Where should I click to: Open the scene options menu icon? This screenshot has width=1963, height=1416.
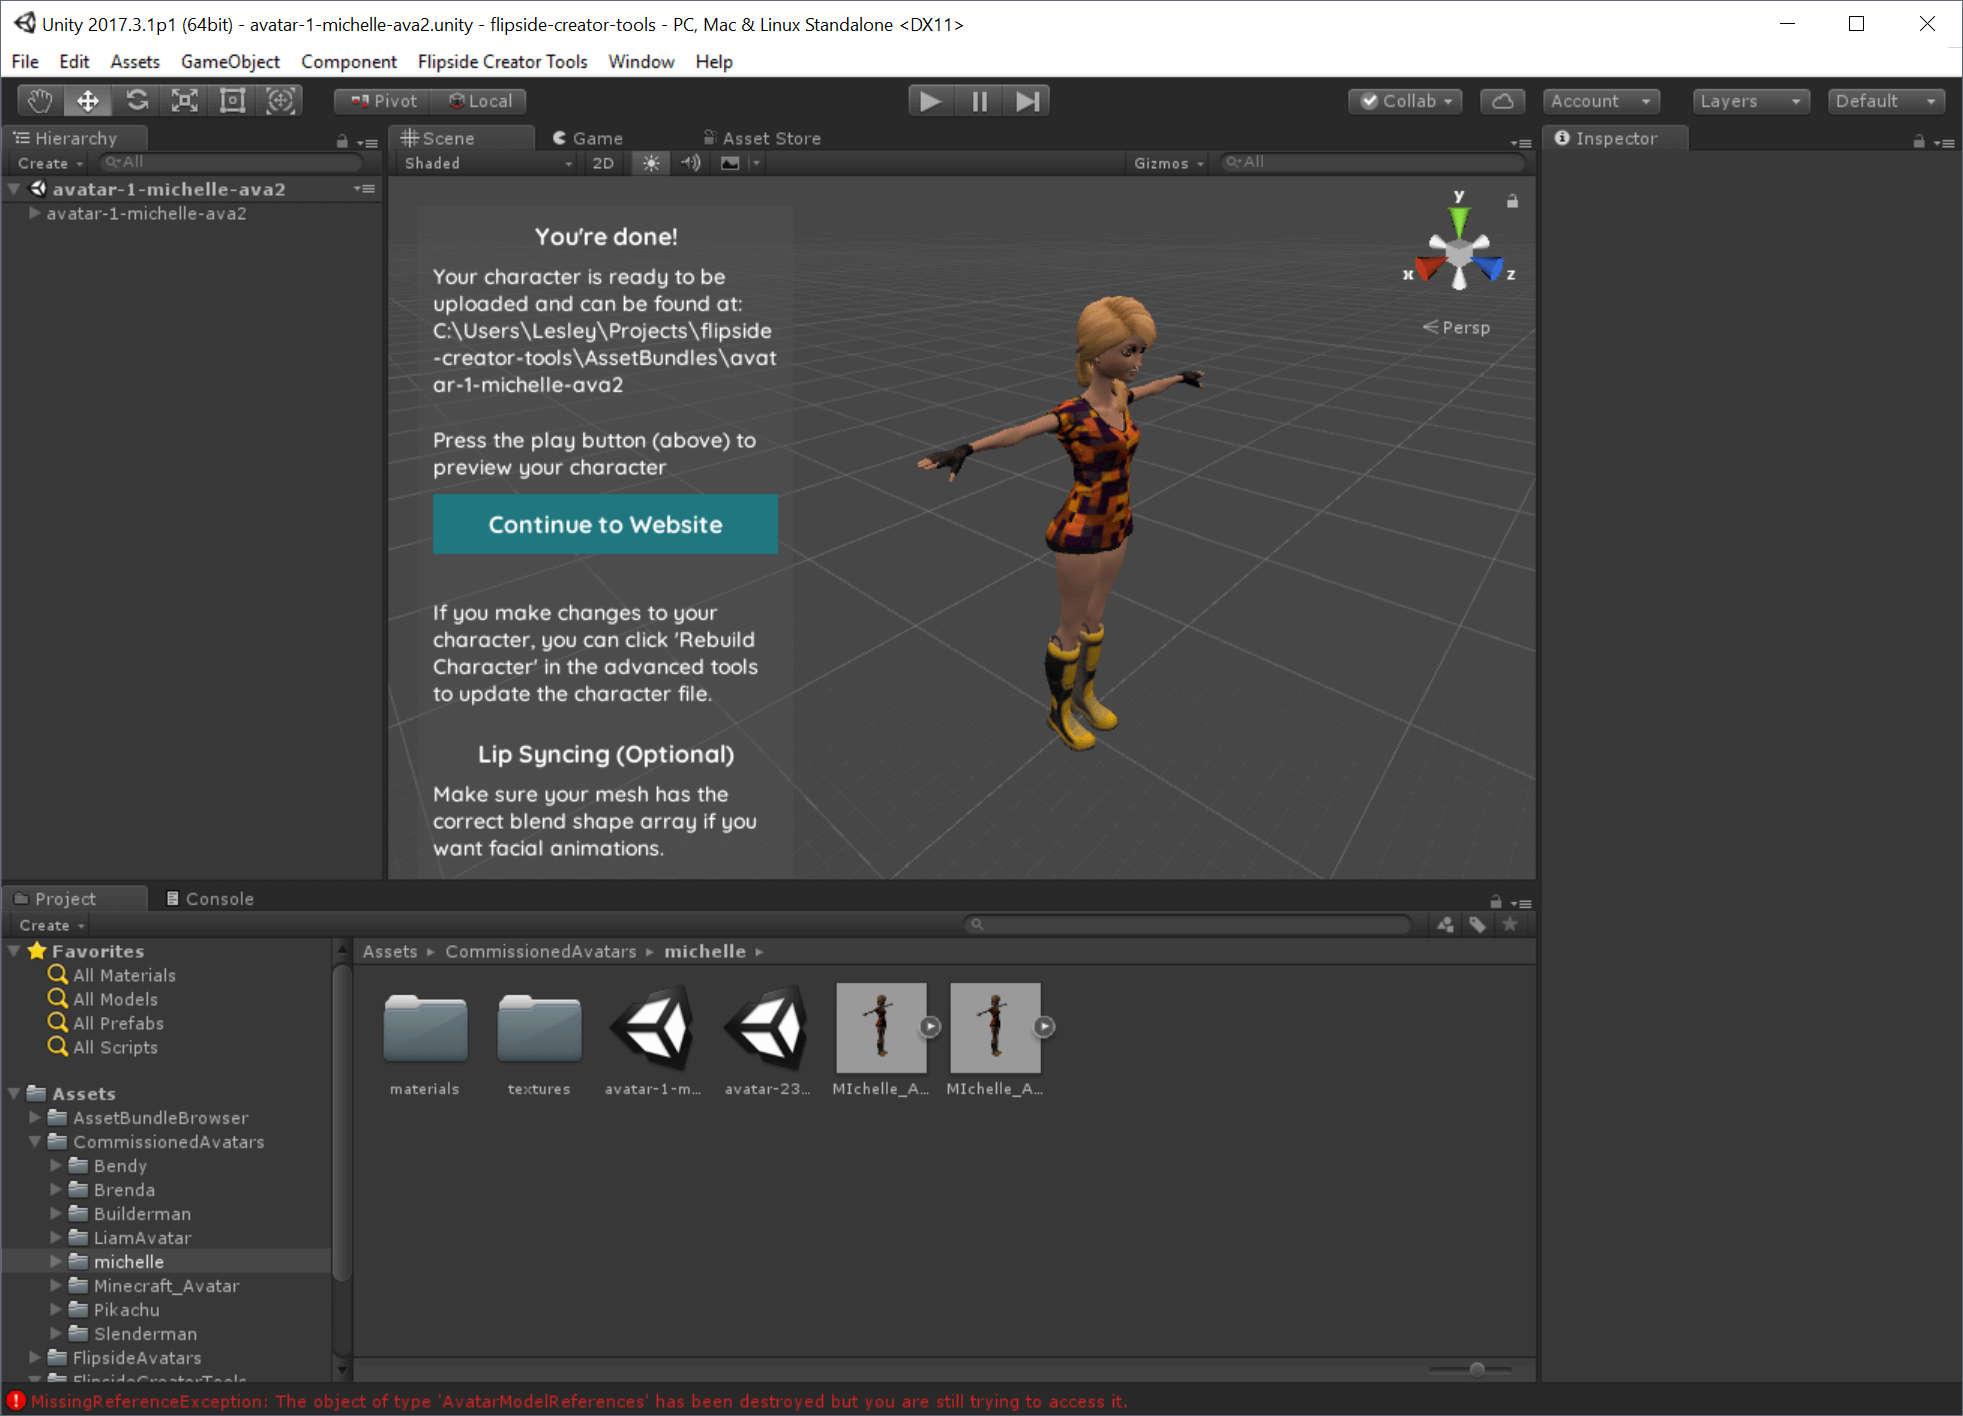365,189
